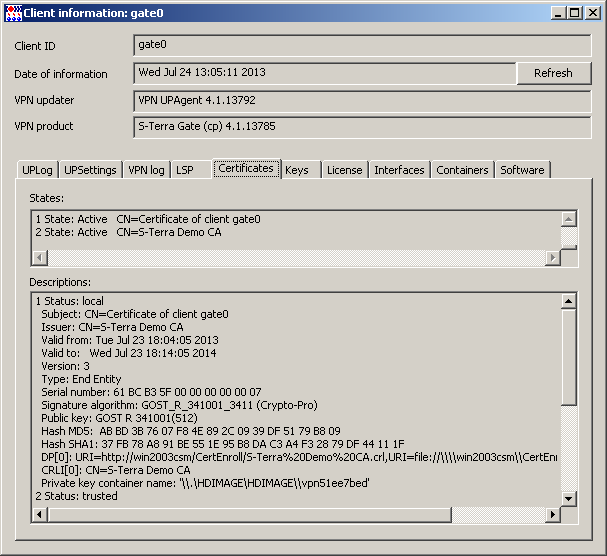Click Descriptions scroll right arrow

point(553,515)
